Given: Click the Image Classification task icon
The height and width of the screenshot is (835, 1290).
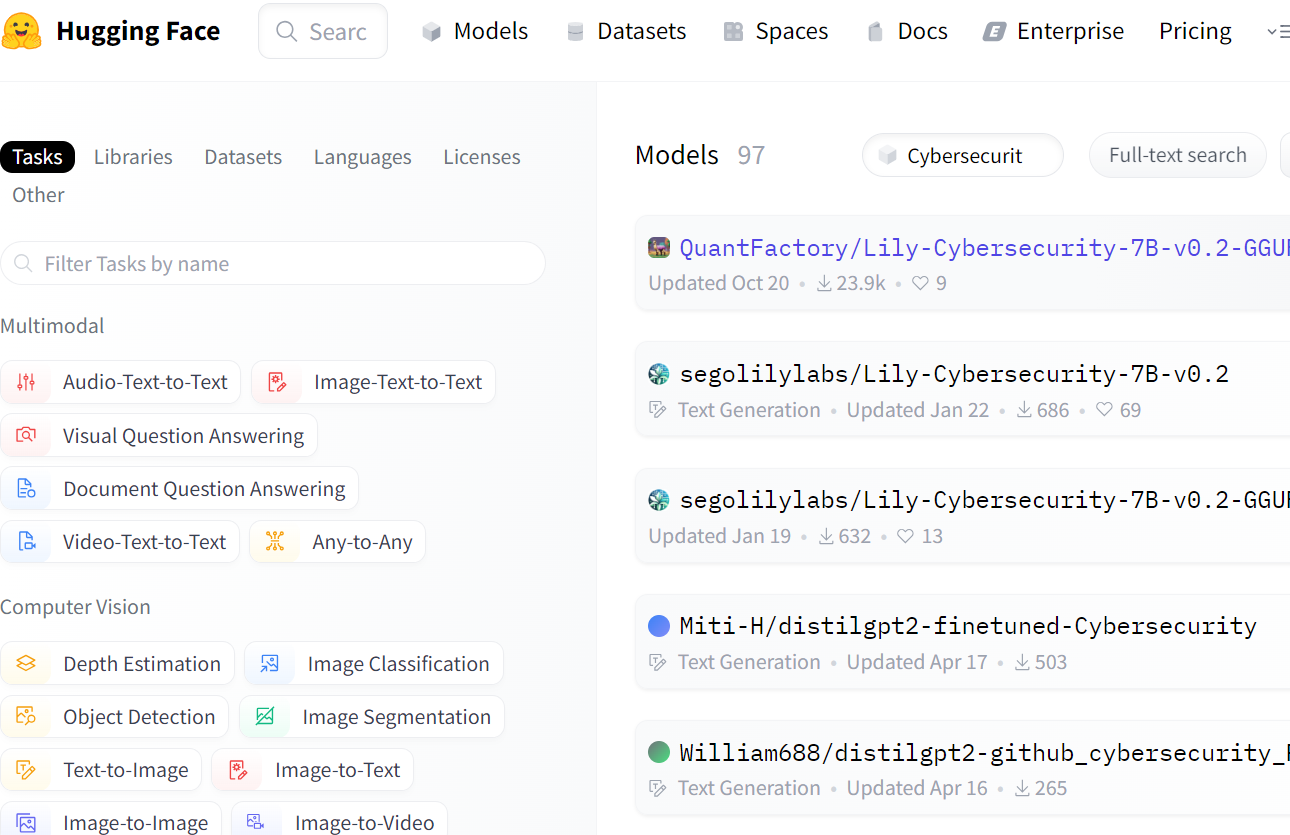Looking at the screenshot, I should (270, 664).
